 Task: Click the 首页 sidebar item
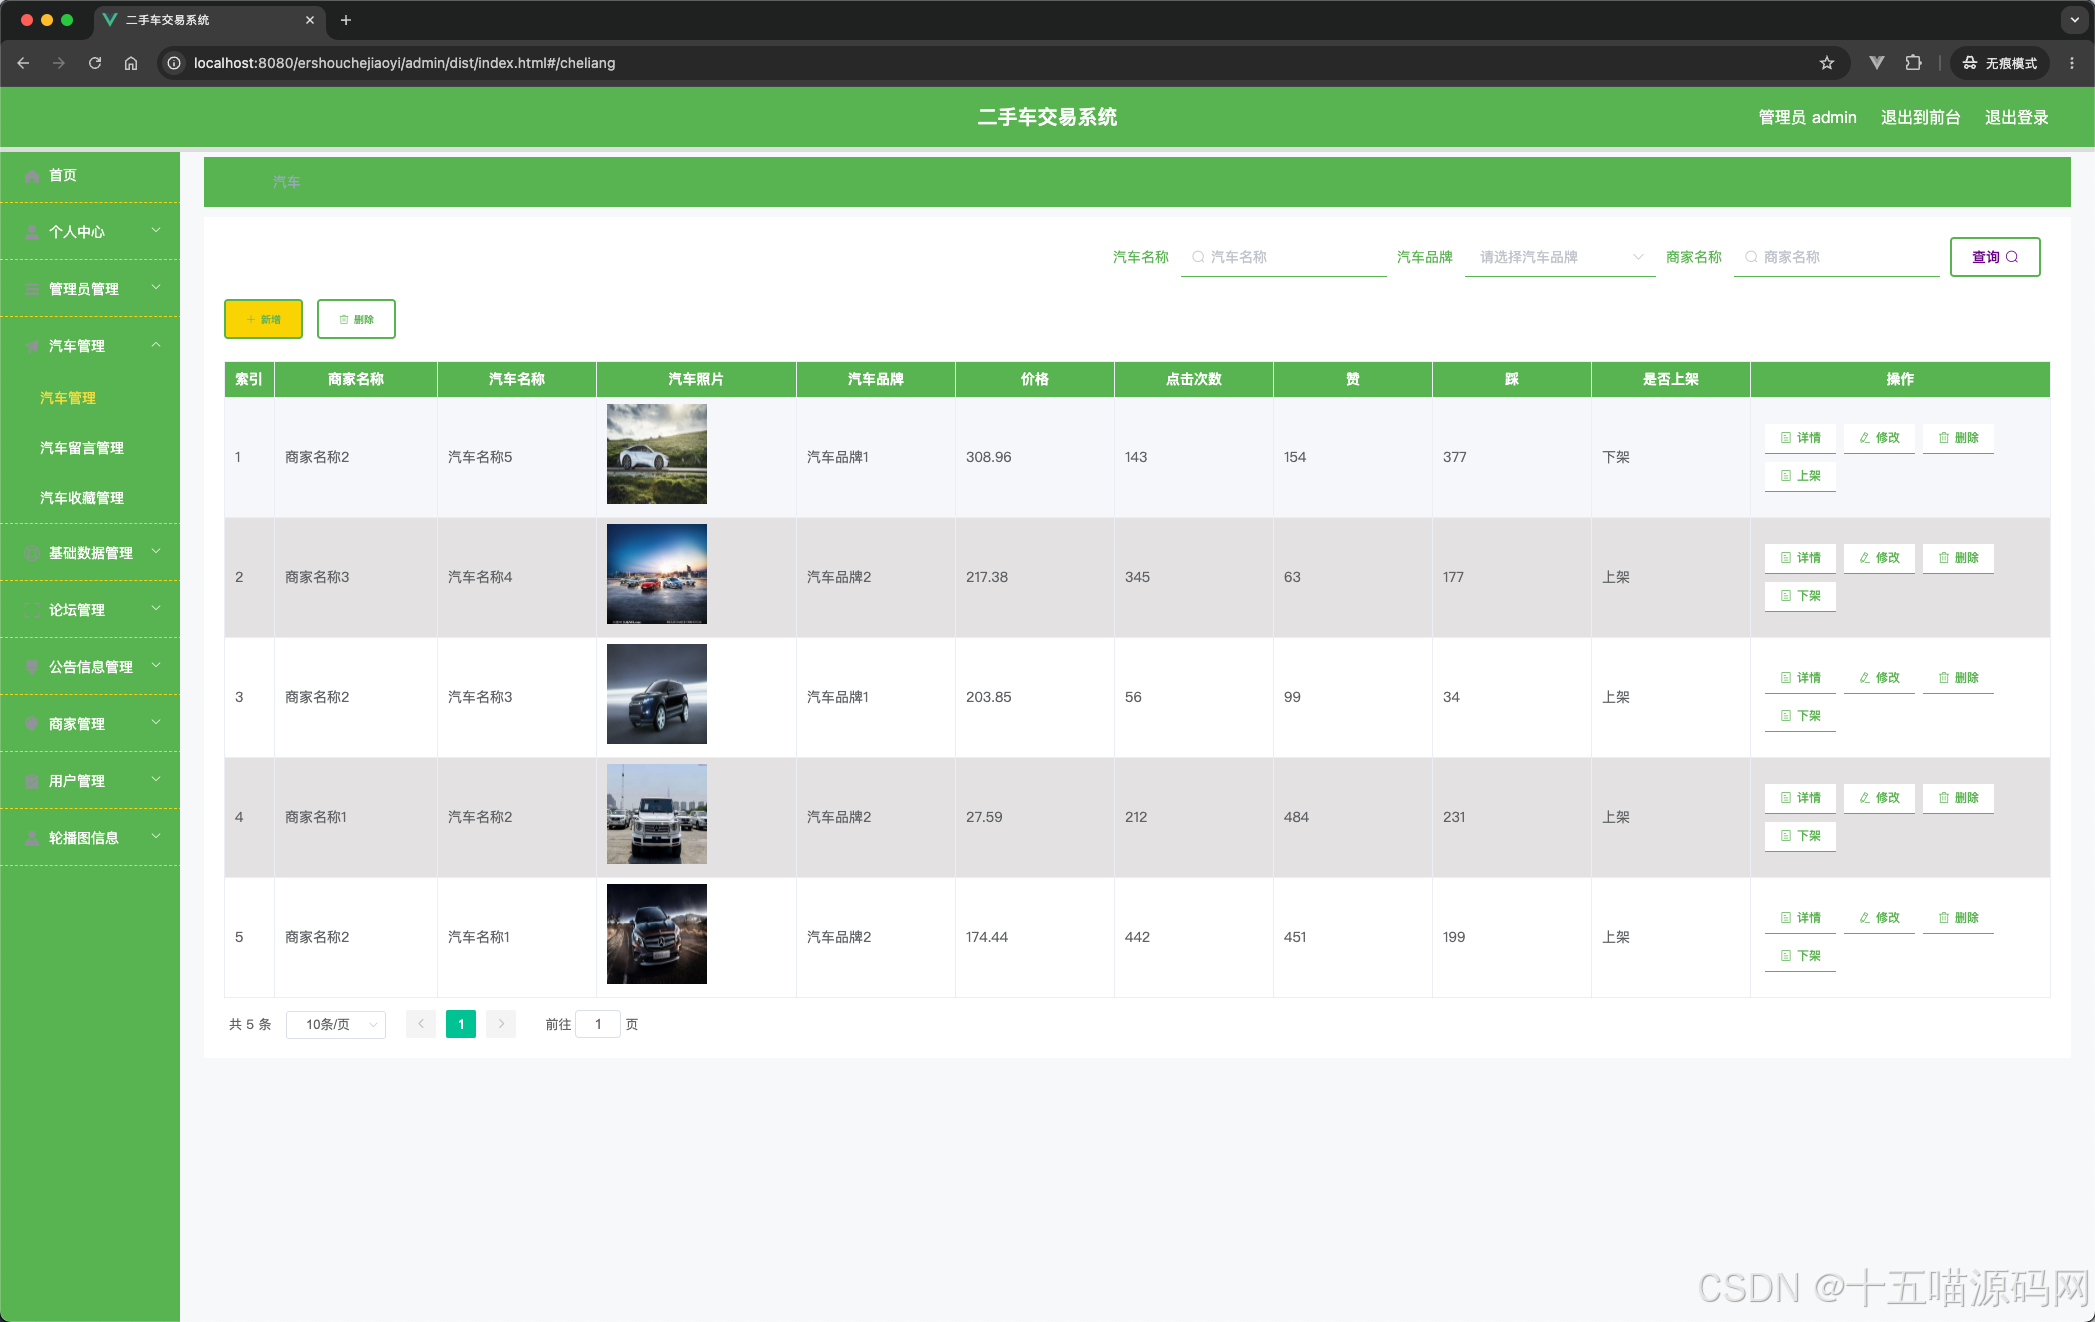click(x=90, y=175)
